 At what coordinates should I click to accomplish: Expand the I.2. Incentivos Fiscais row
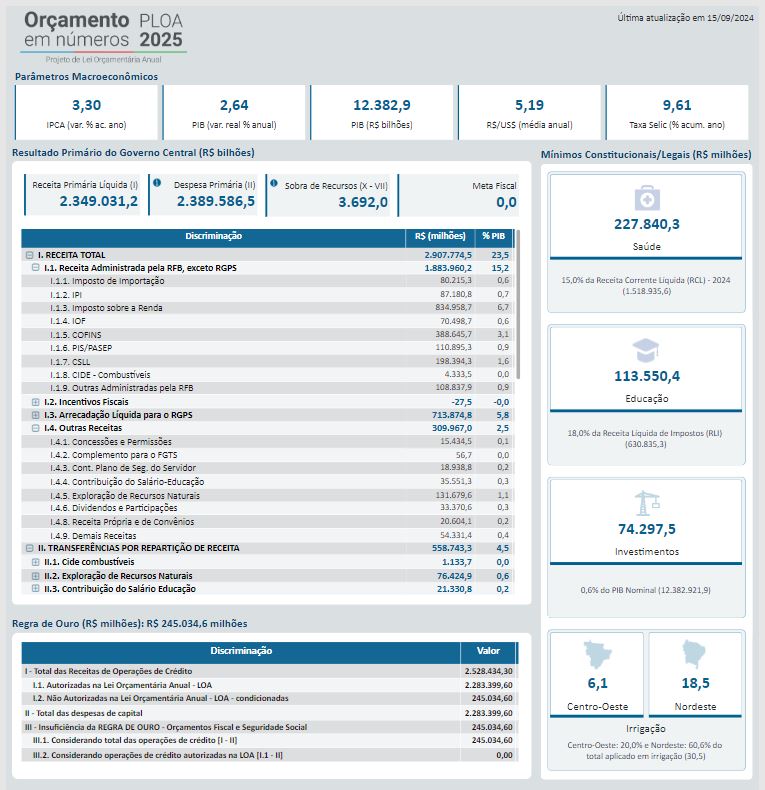[x=36, y=401]
